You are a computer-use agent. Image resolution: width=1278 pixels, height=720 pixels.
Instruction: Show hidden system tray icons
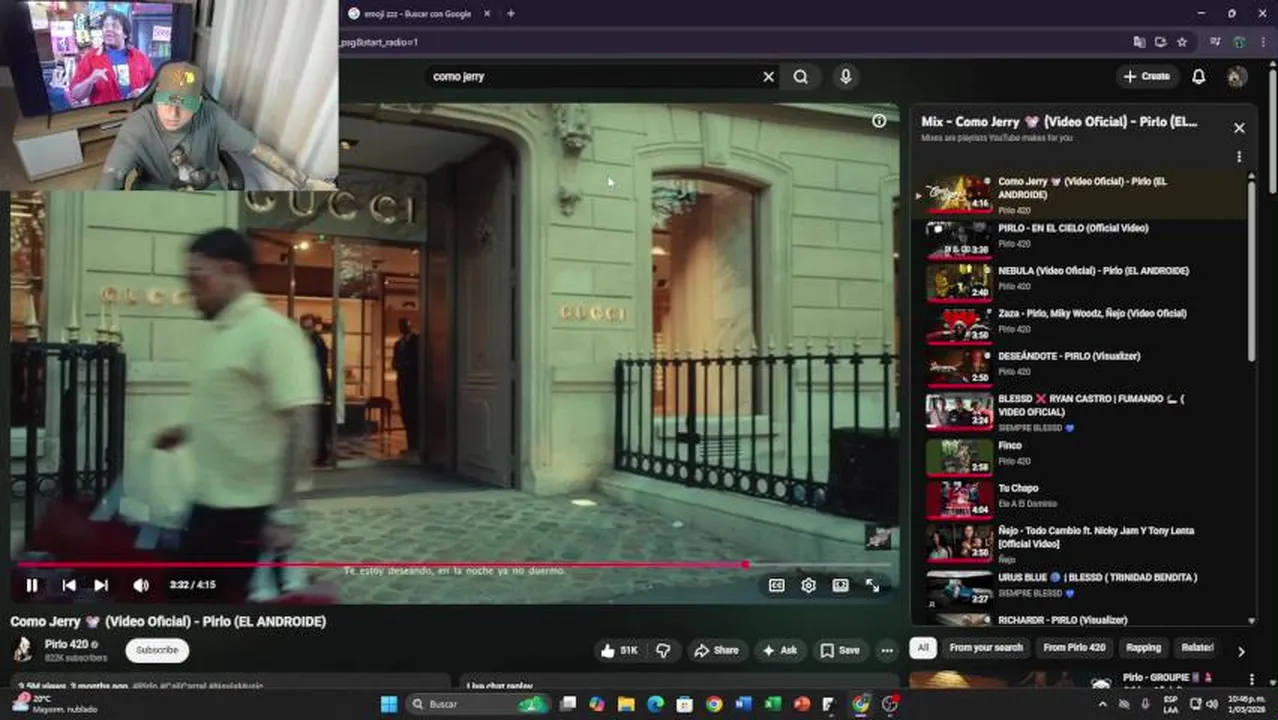pyautogui.click(x=1103, y=704)
